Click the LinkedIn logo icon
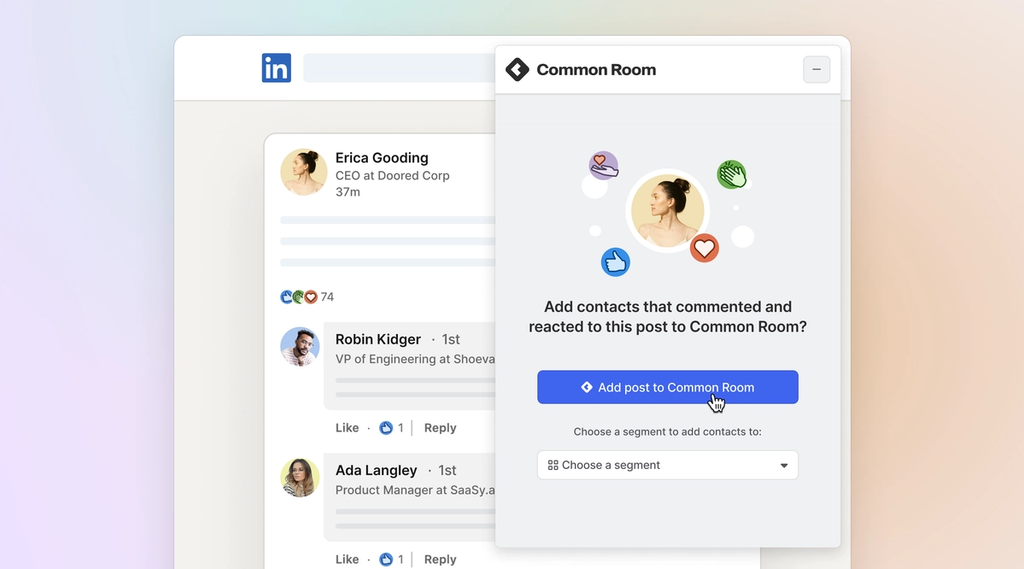Screen dimensions: 1024x569 point(276,68)
